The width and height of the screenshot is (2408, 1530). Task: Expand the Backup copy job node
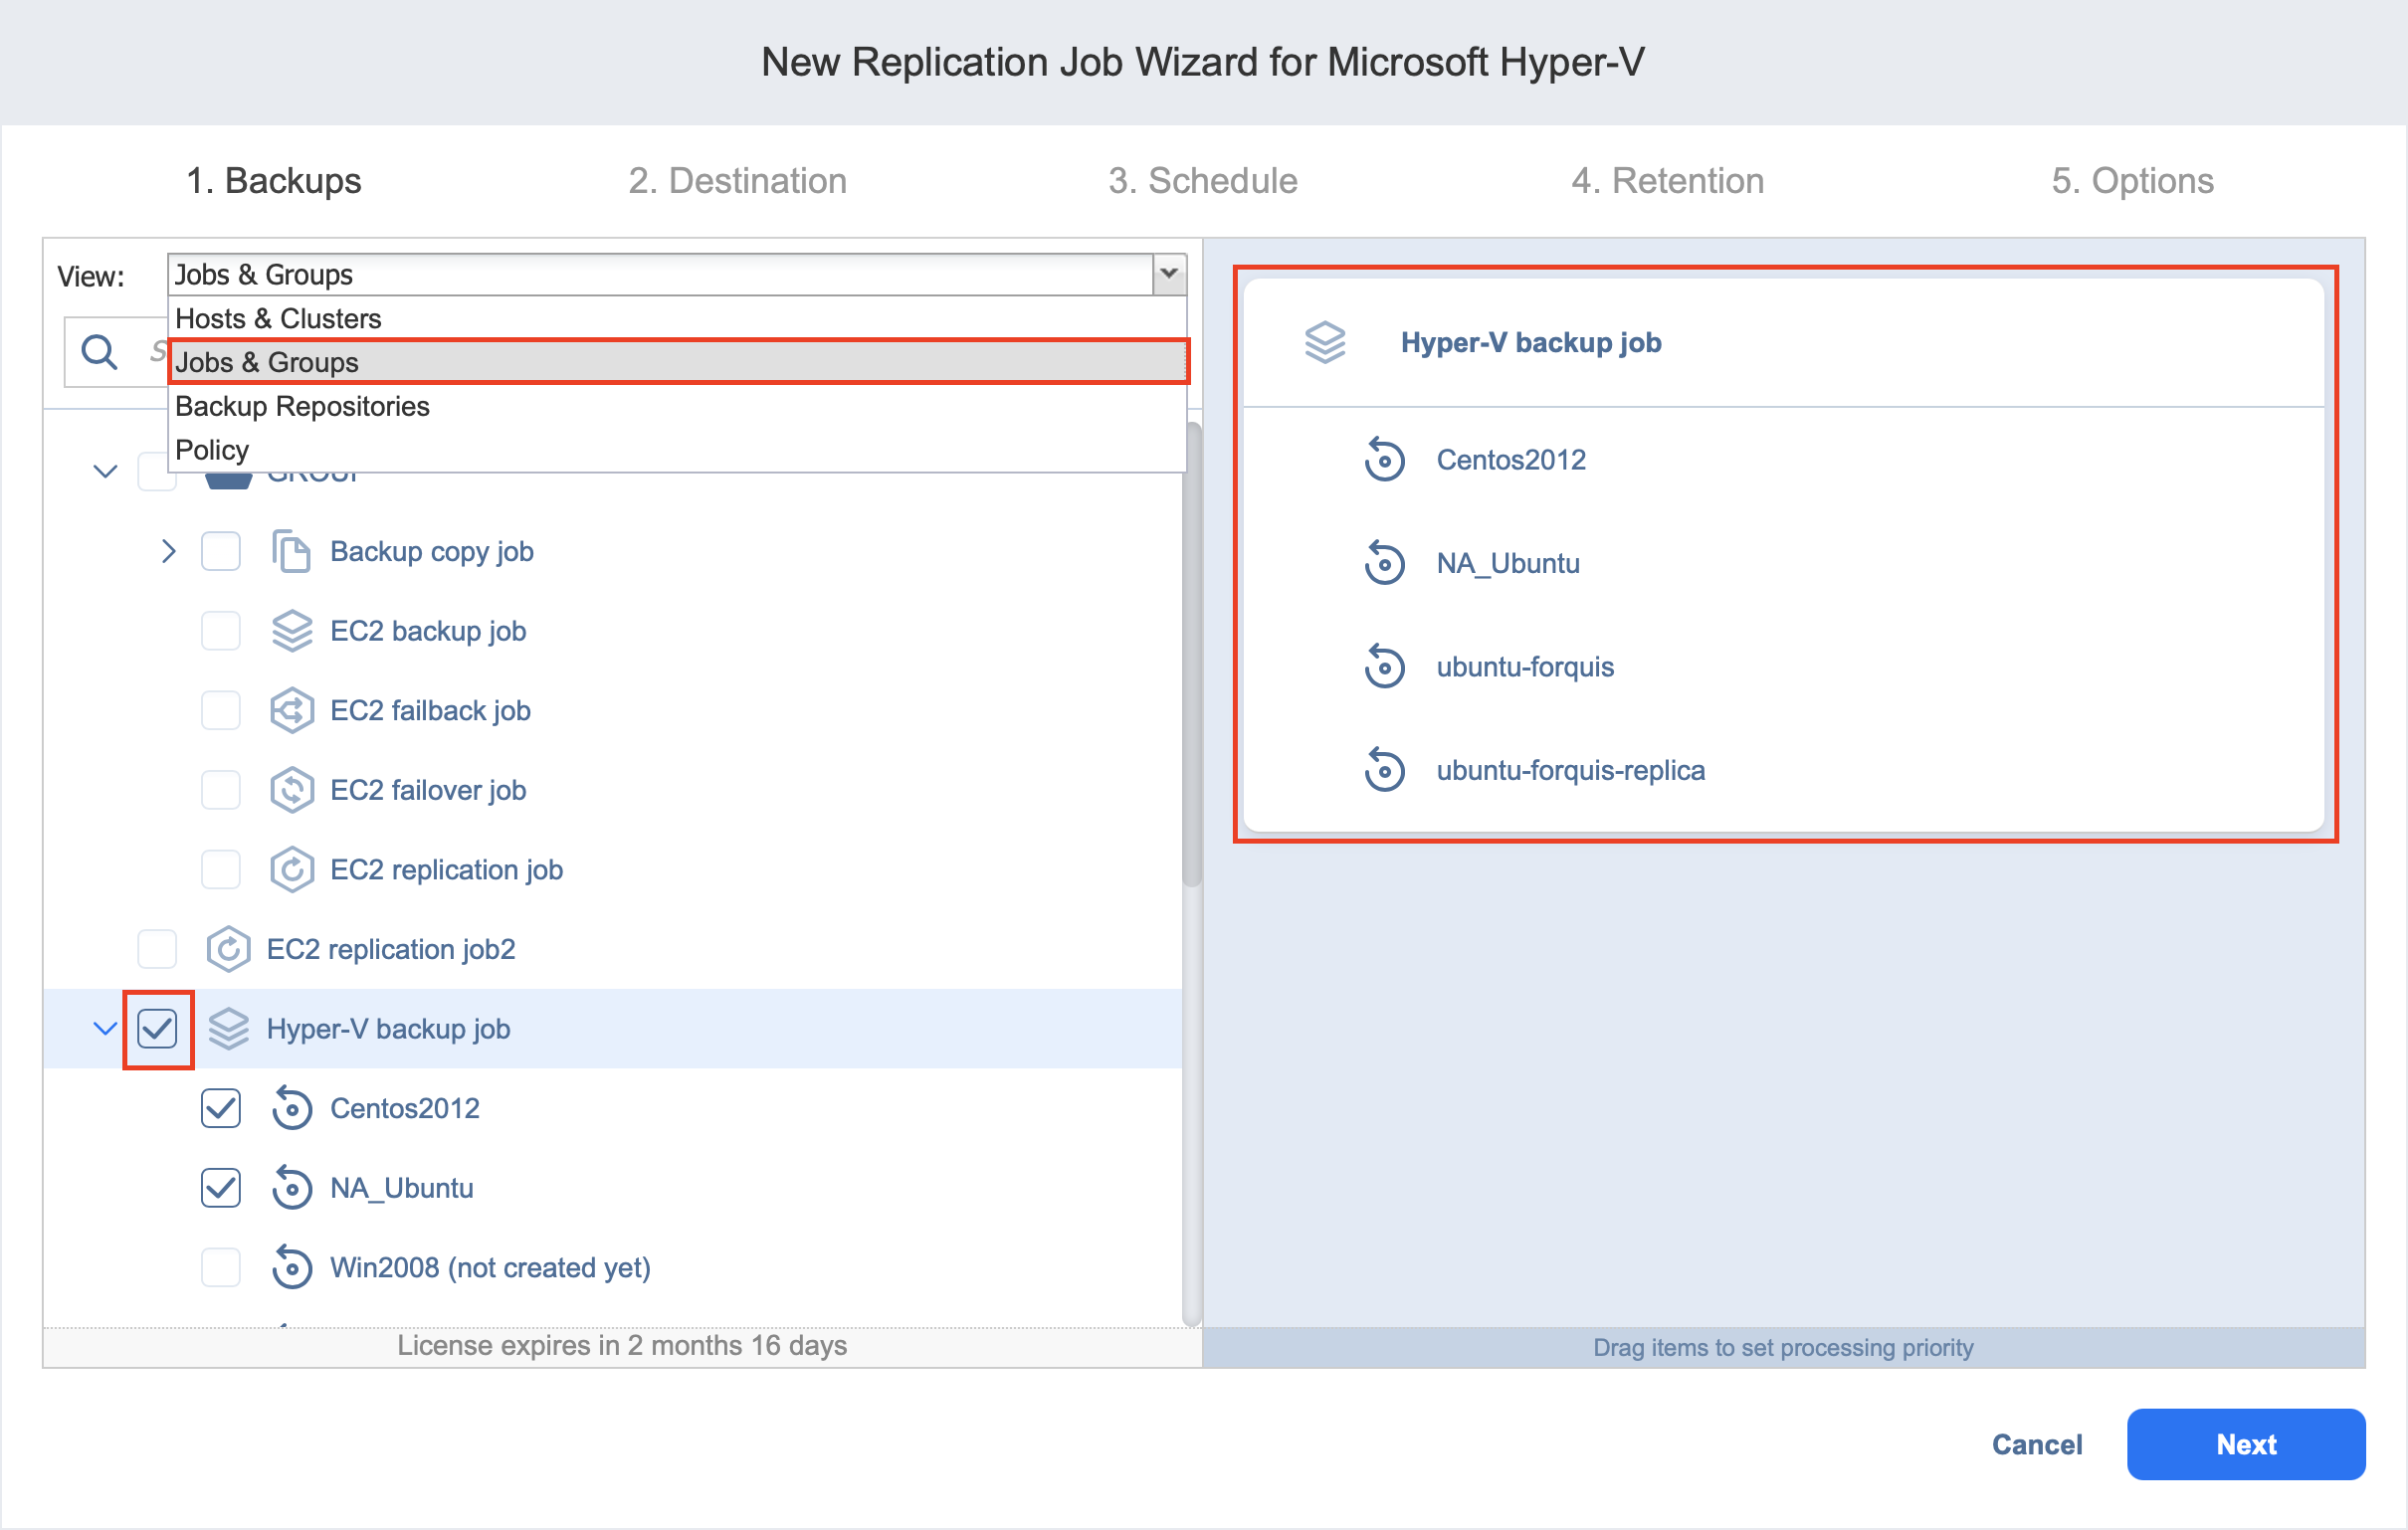(168, 552)
